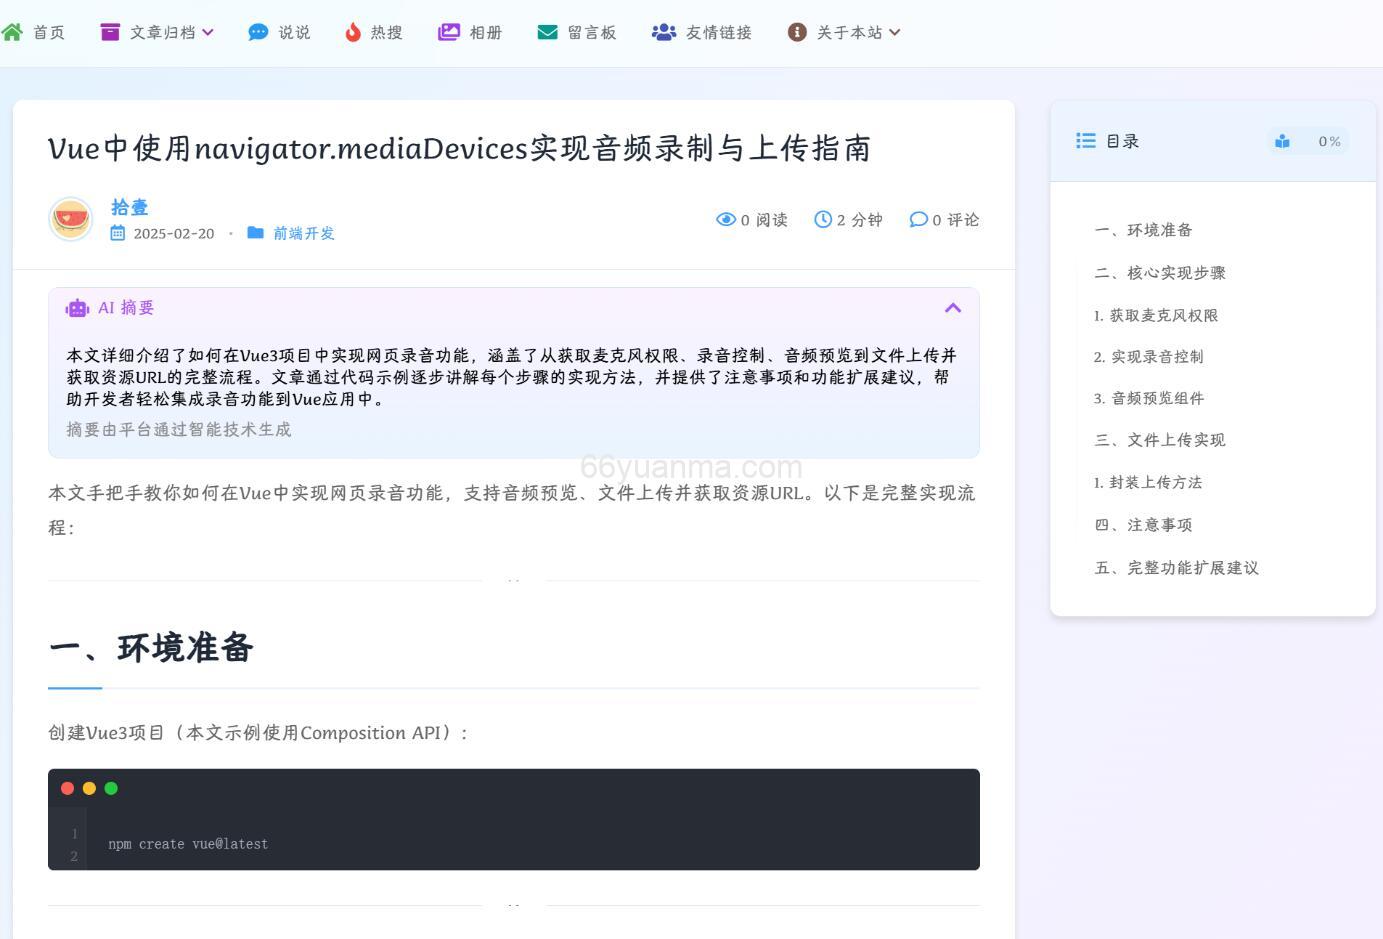Select 三、文件上传实现 in the outline
This screenshot has height=939, width=1383.
pos(1160,440)
